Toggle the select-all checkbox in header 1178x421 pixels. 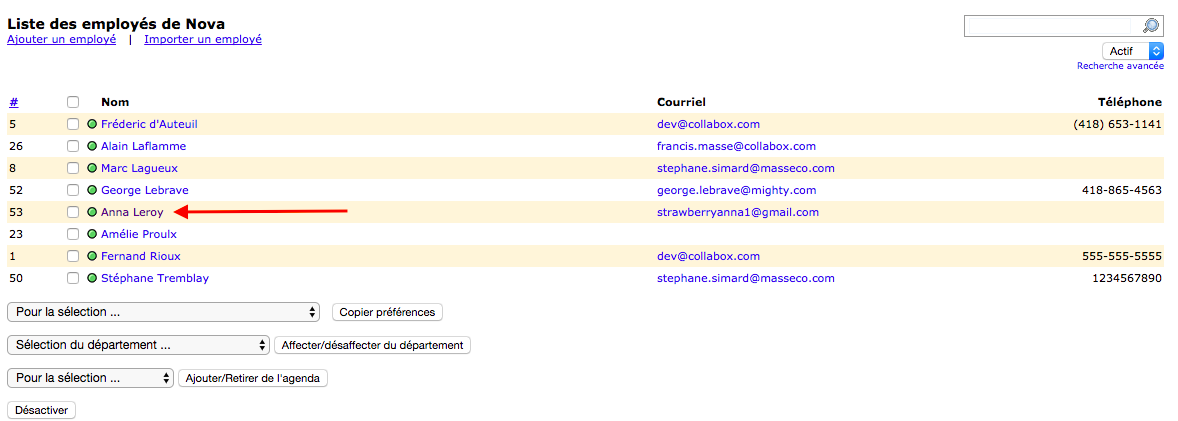pos(73,102)
